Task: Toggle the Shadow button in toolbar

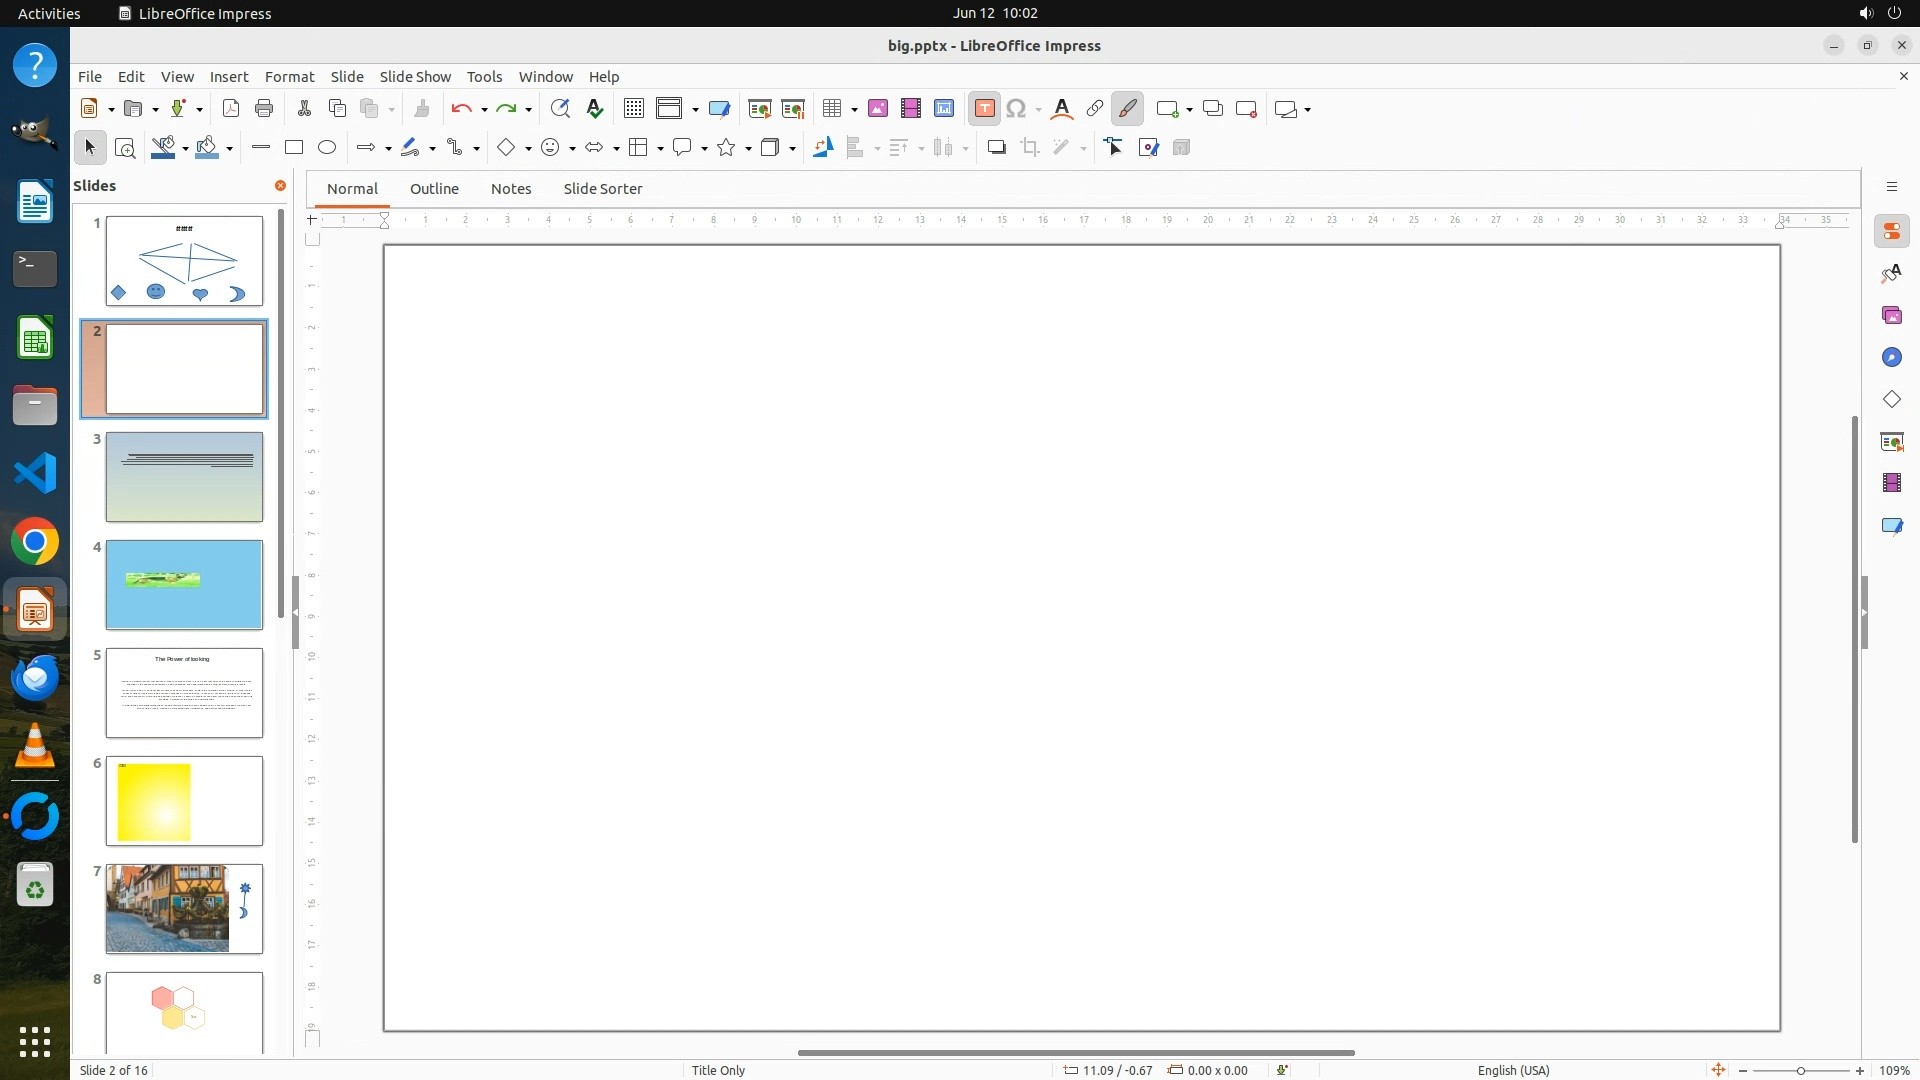Action: pyautogui.click(x=996, y=148)
